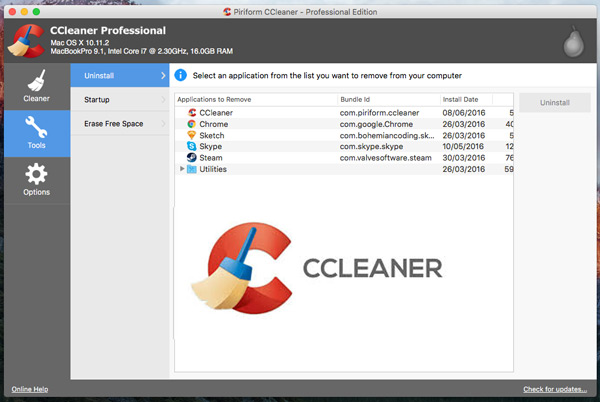Image resolution: width=600 pixels, height=402 pixels.
Task: Switch to the Startup tab
Action: coord(120,99)
